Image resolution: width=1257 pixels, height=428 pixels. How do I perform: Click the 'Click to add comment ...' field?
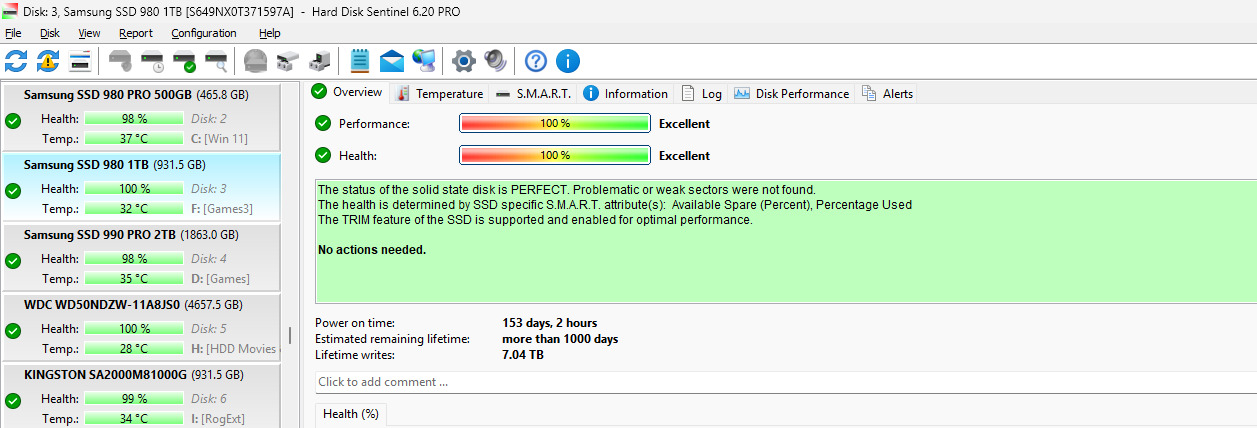[785, 382]
